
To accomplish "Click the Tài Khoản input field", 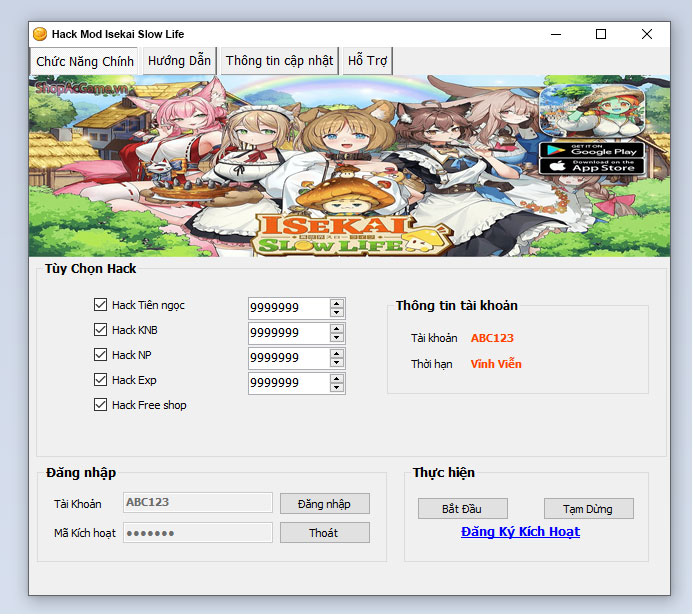I will [x=198, y=503].
